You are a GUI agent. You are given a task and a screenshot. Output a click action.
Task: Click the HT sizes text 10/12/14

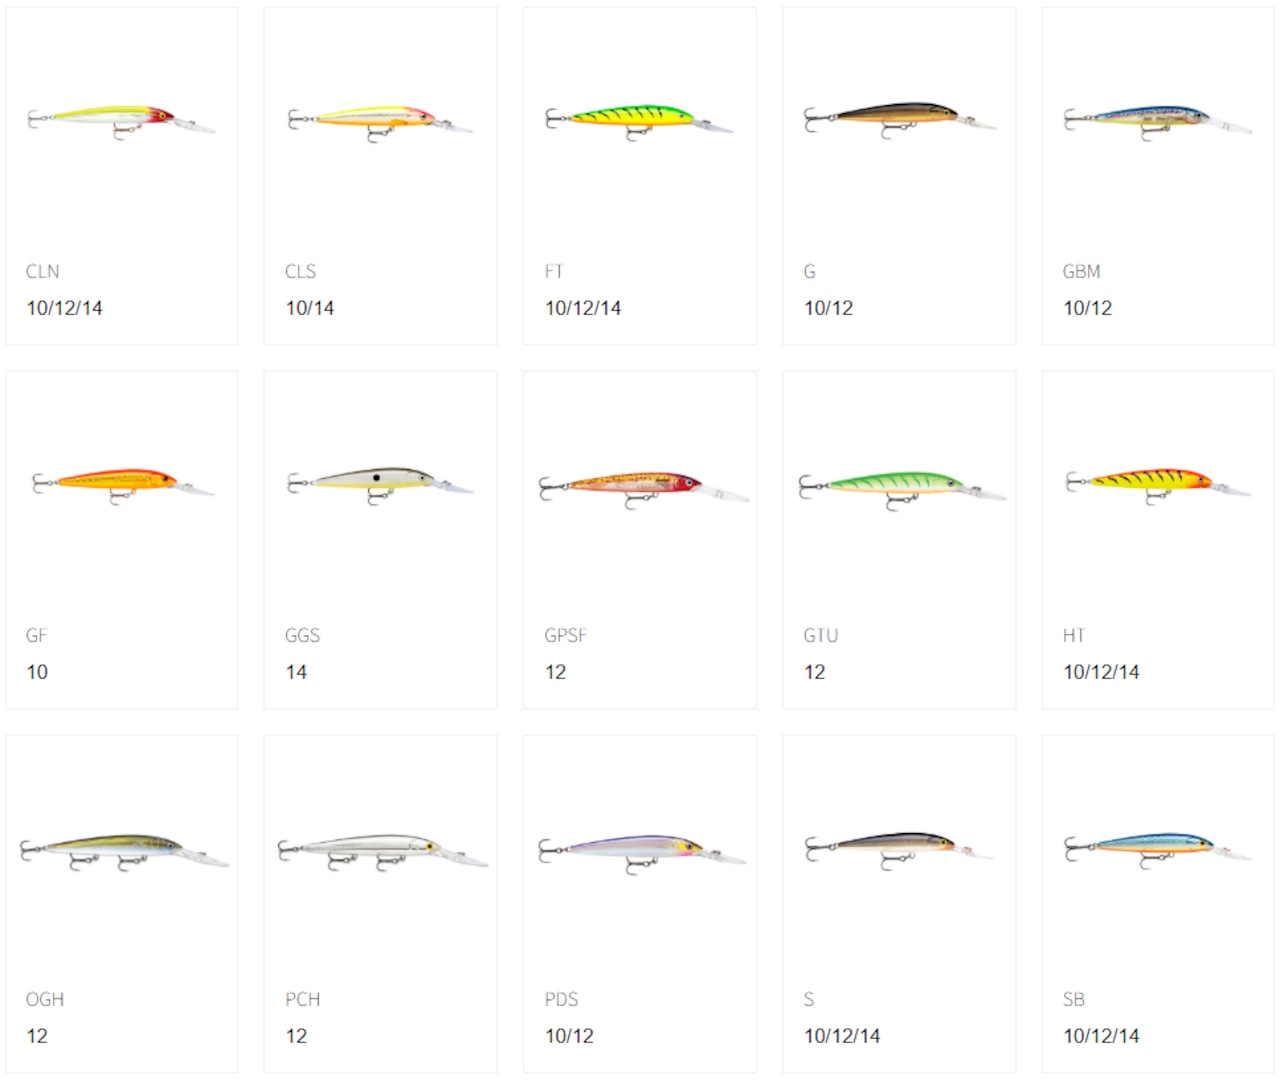[x=1101, y=672]
